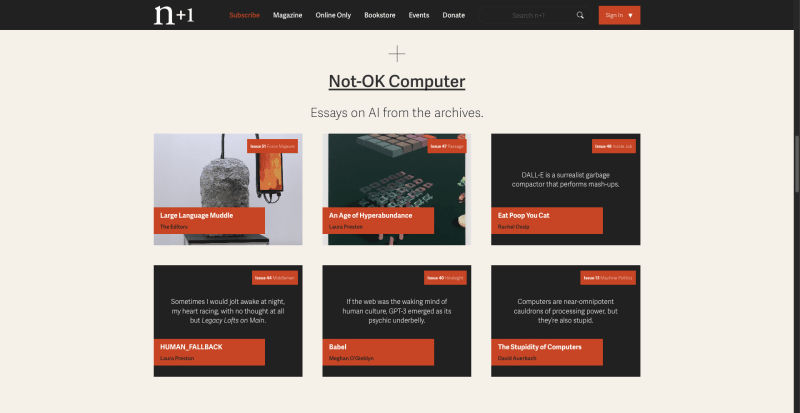Click the search magnifier icon
This screenshot has width=800, height=413.
(x=580, y=15)
